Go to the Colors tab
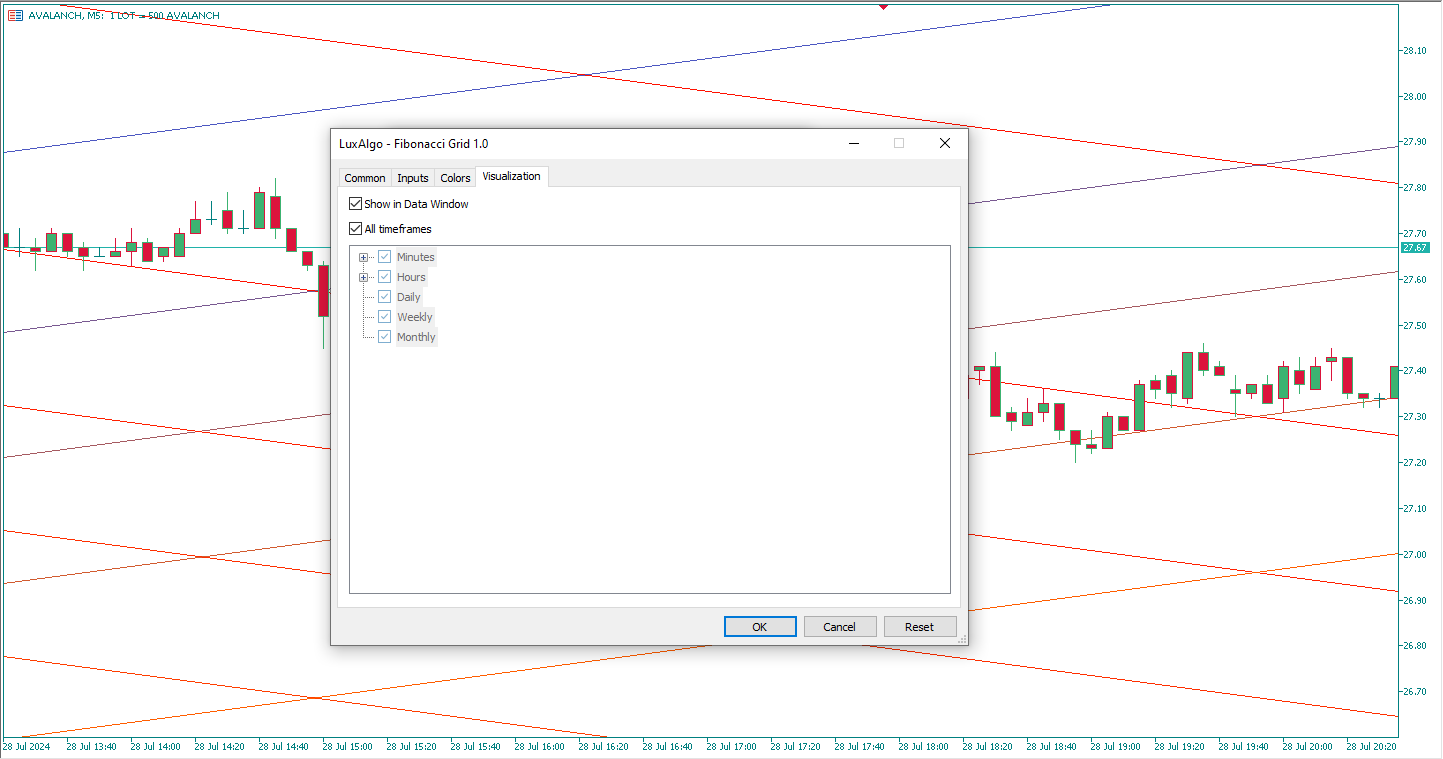This screenshot has height=759, width=1443. [455, 178]
